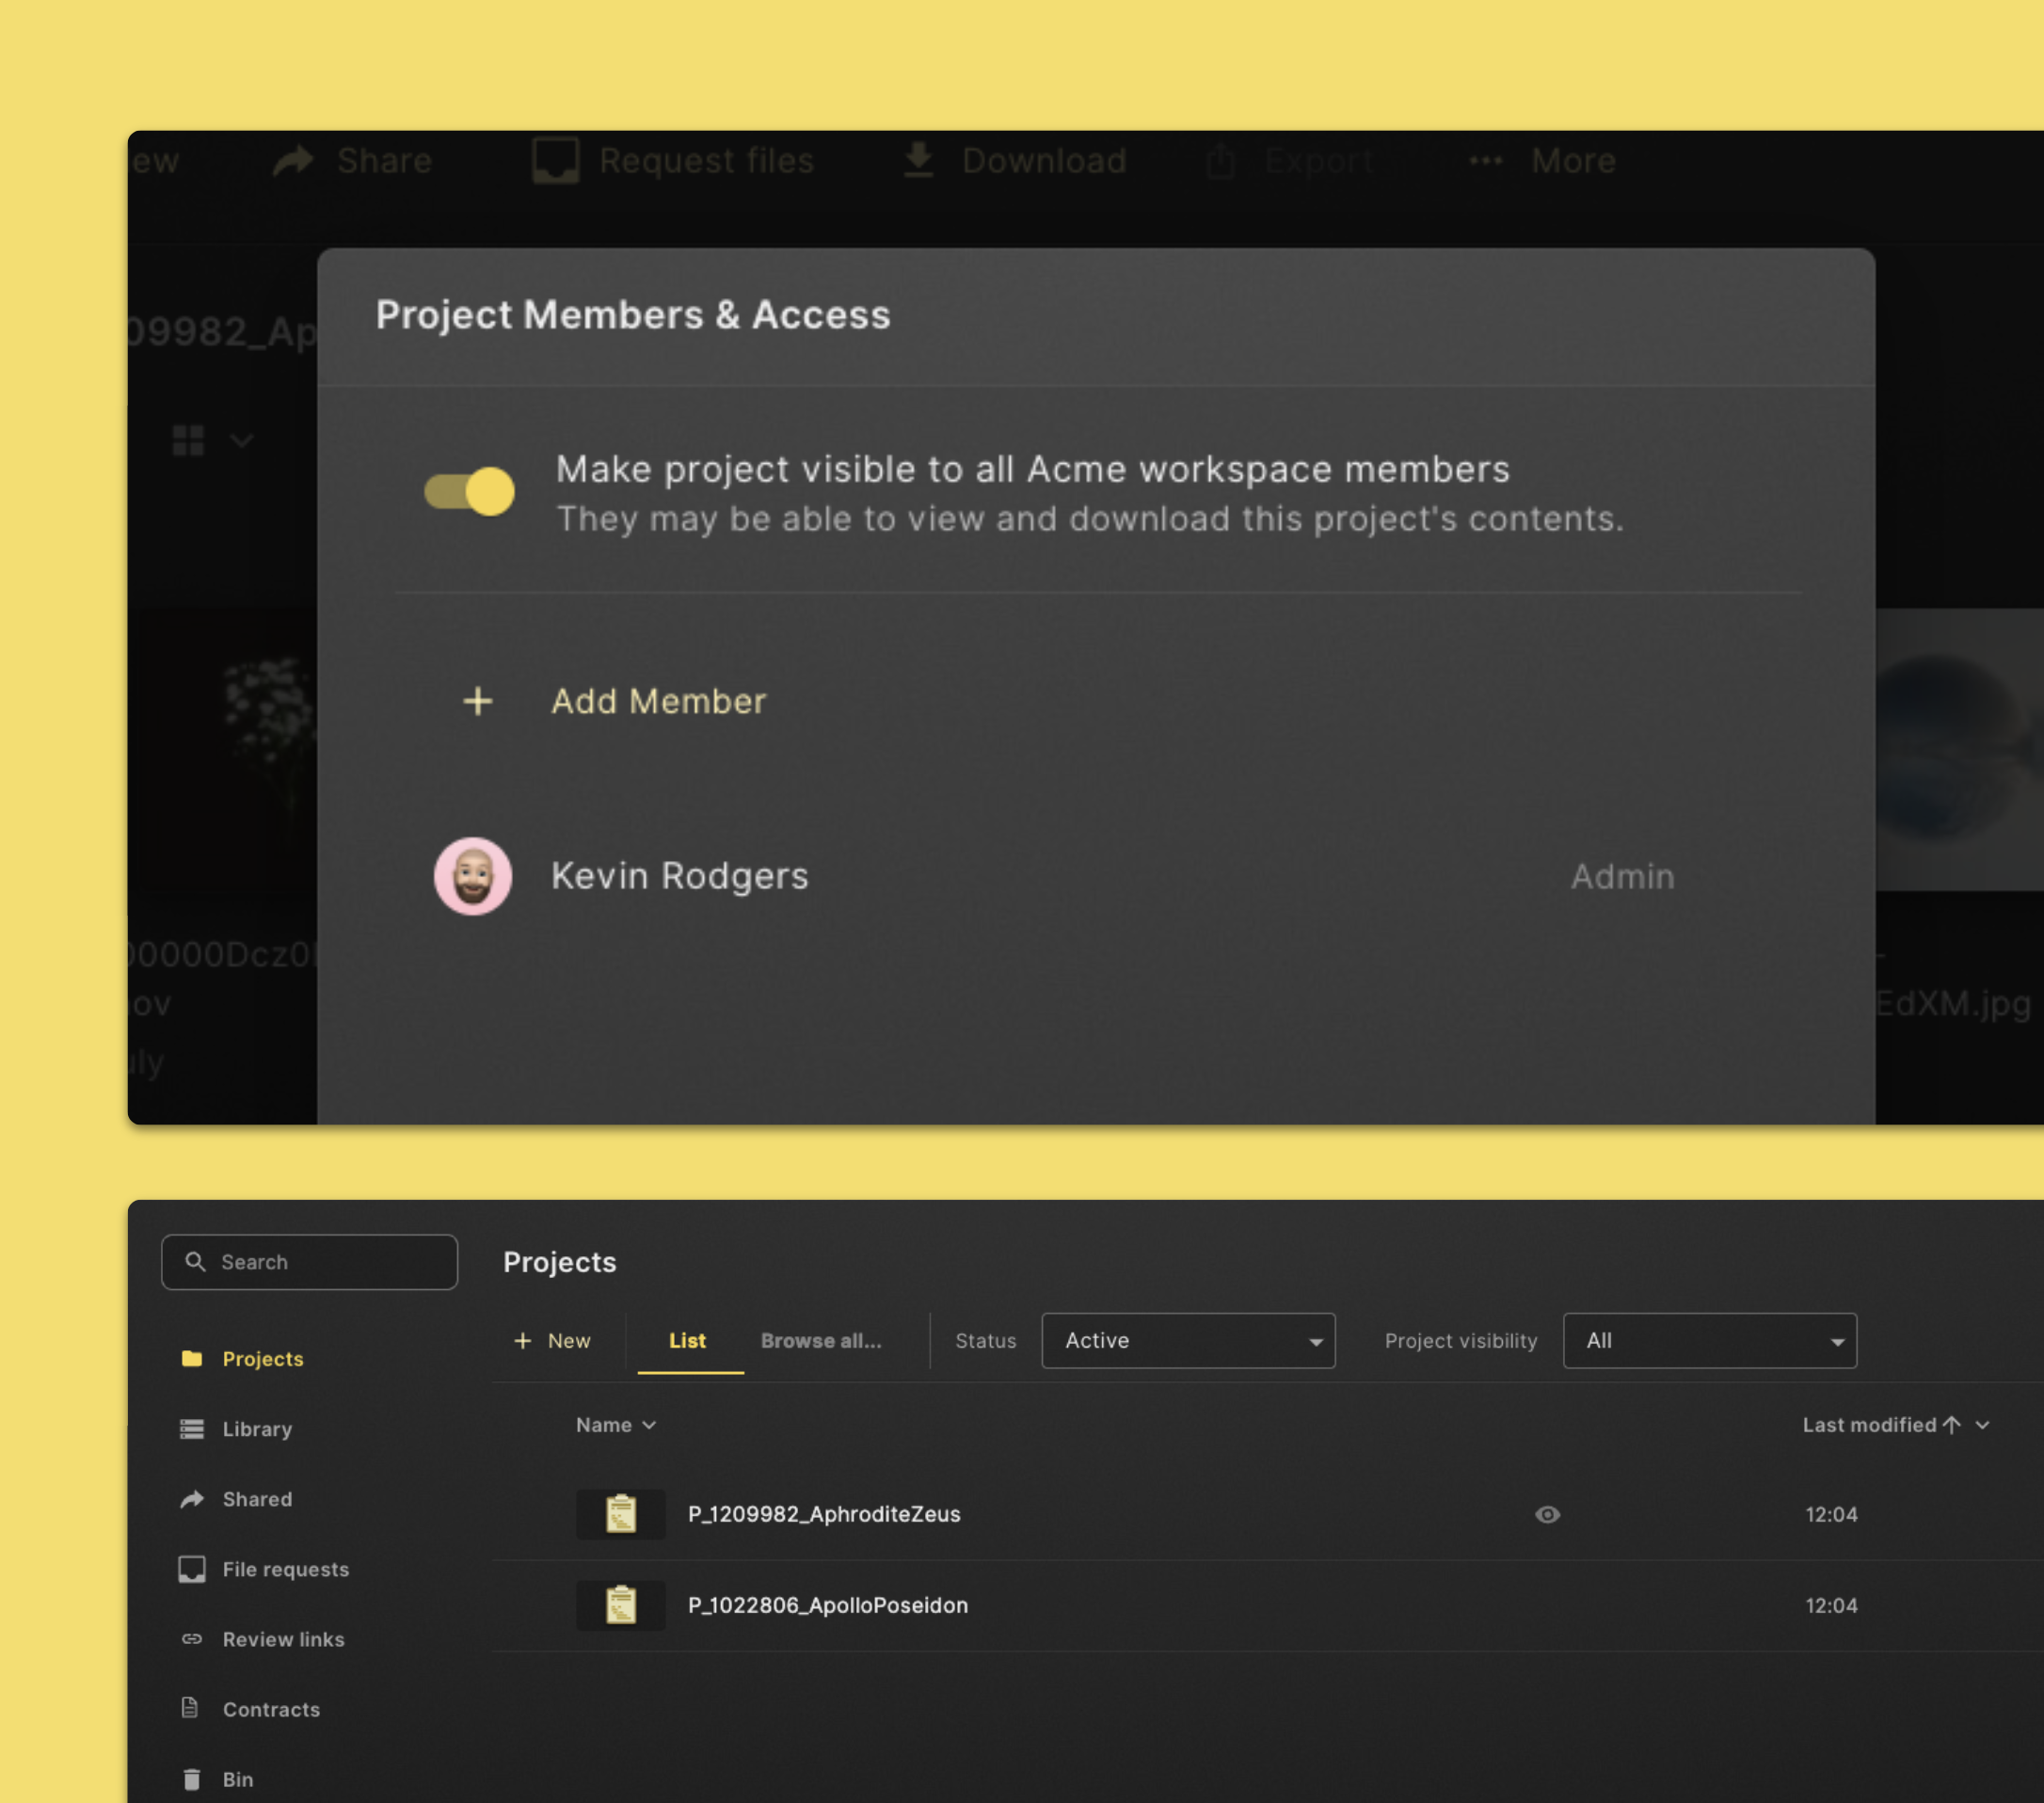This screenshot has height=1803, width=2044.
Task: Click the Share arrow icon in toolbar
Action: click(294, 161)
